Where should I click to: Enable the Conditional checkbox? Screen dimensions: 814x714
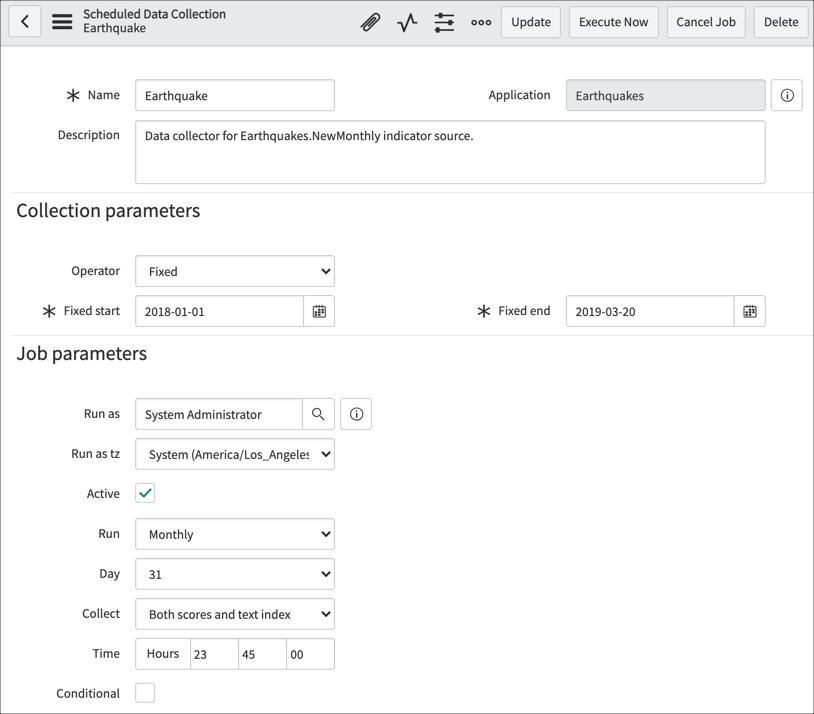[144, 692]
